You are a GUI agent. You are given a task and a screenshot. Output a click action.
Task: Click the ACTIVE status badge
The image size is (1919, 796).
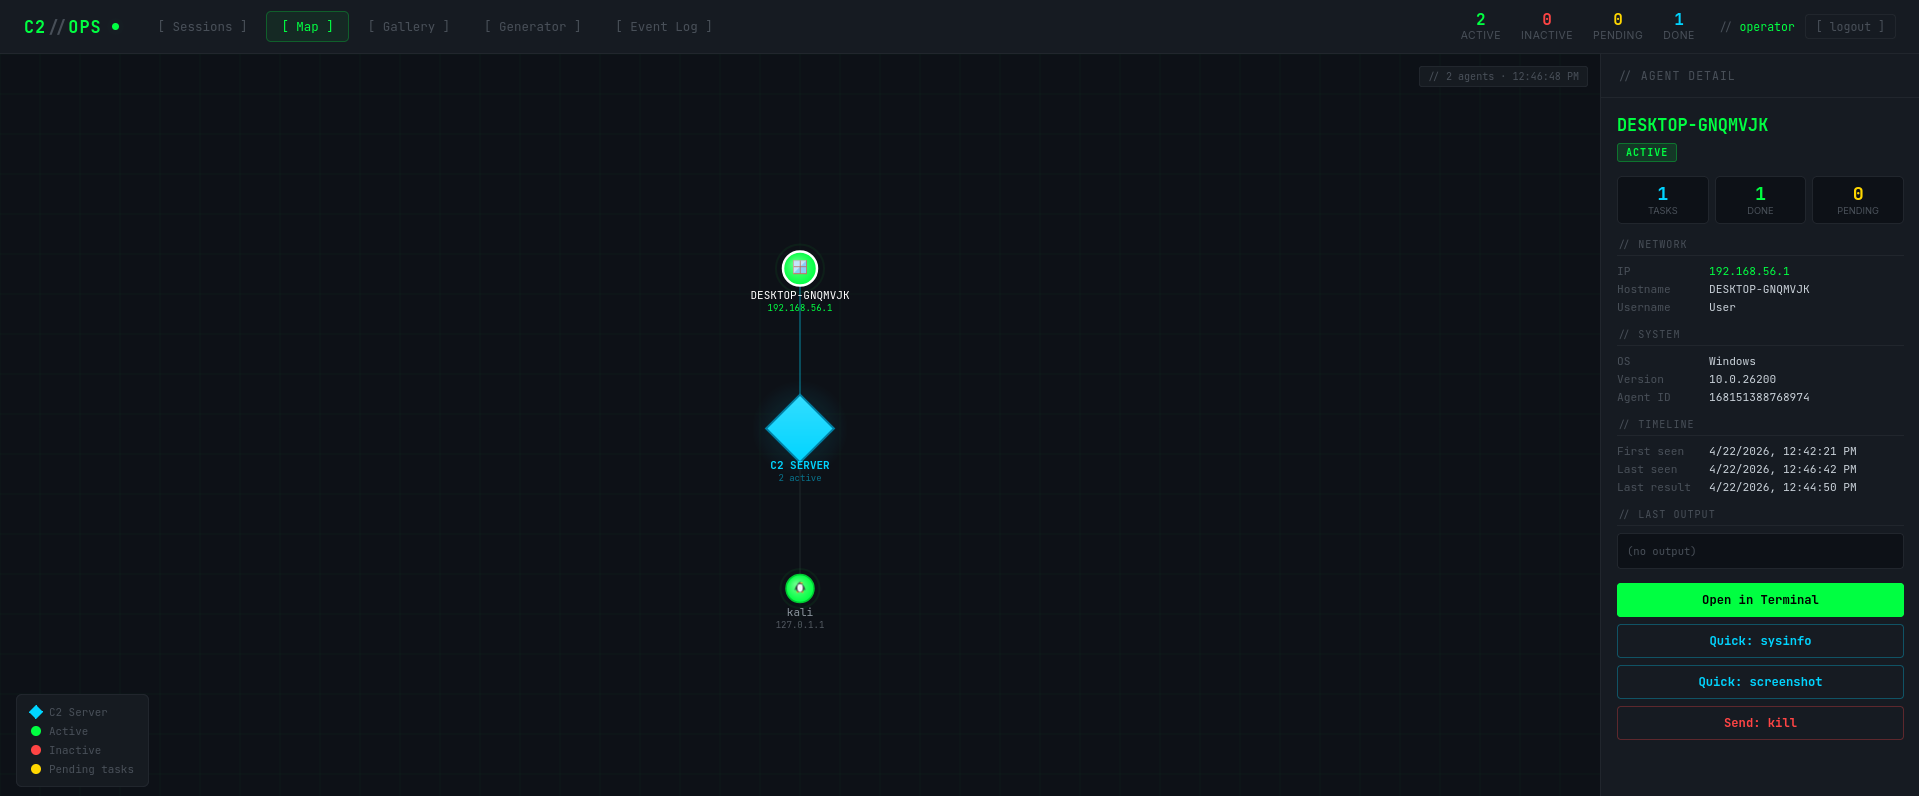click(1646, 152)
